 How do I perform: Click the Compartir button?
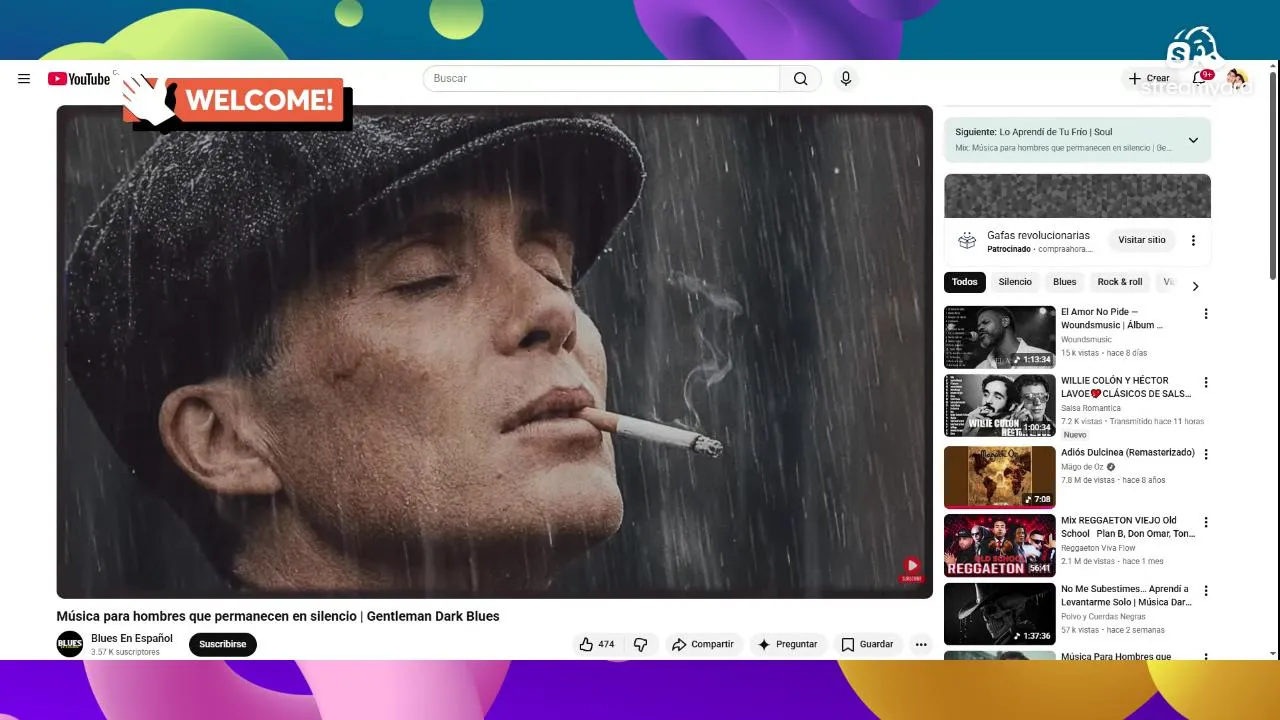point(703,645)
